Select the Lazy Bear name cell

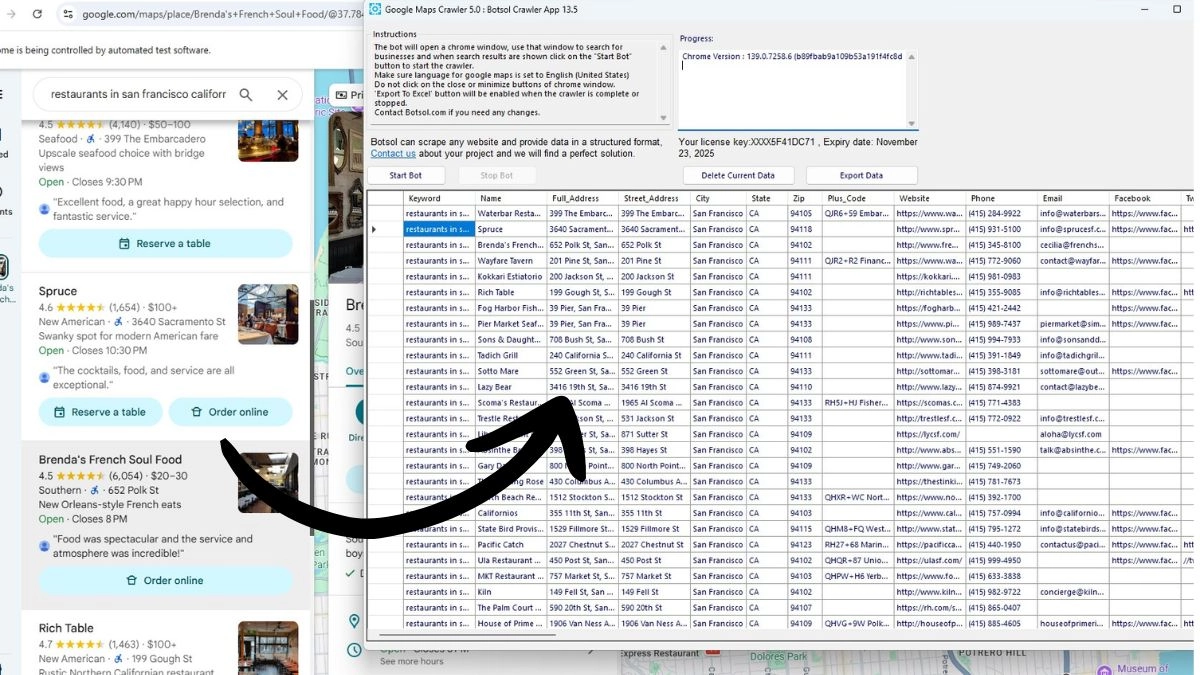coord(511,387)
